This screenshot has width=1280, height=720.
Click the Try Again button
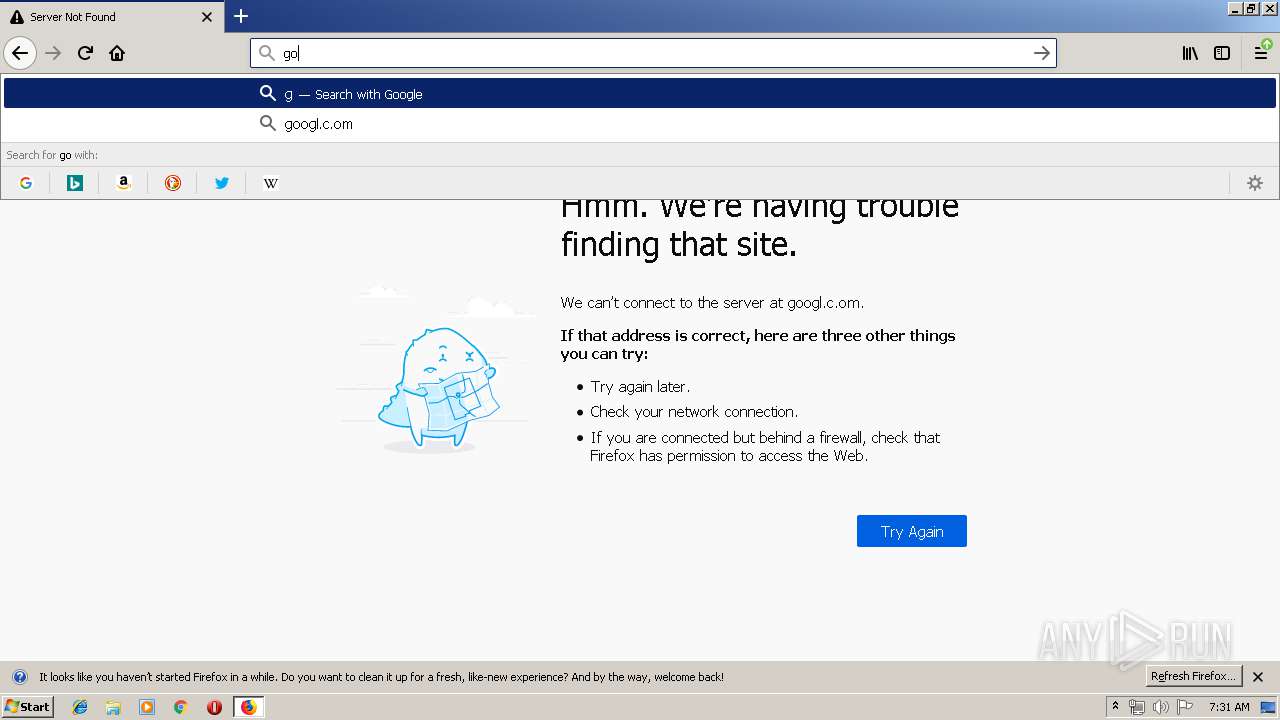[912, 531]
